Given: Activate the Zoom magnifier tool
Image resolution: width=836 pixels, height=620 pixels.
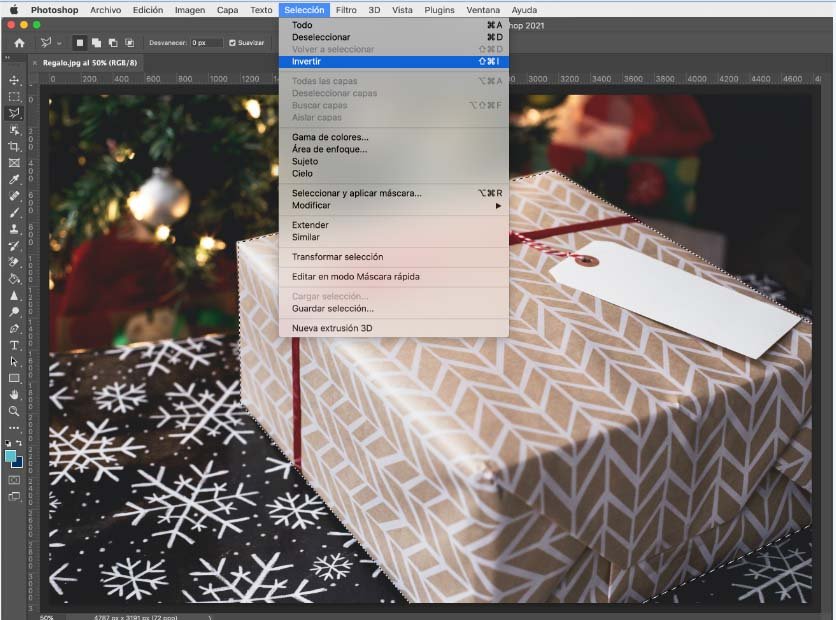Looking at the screenshot, I should (14, 411).
